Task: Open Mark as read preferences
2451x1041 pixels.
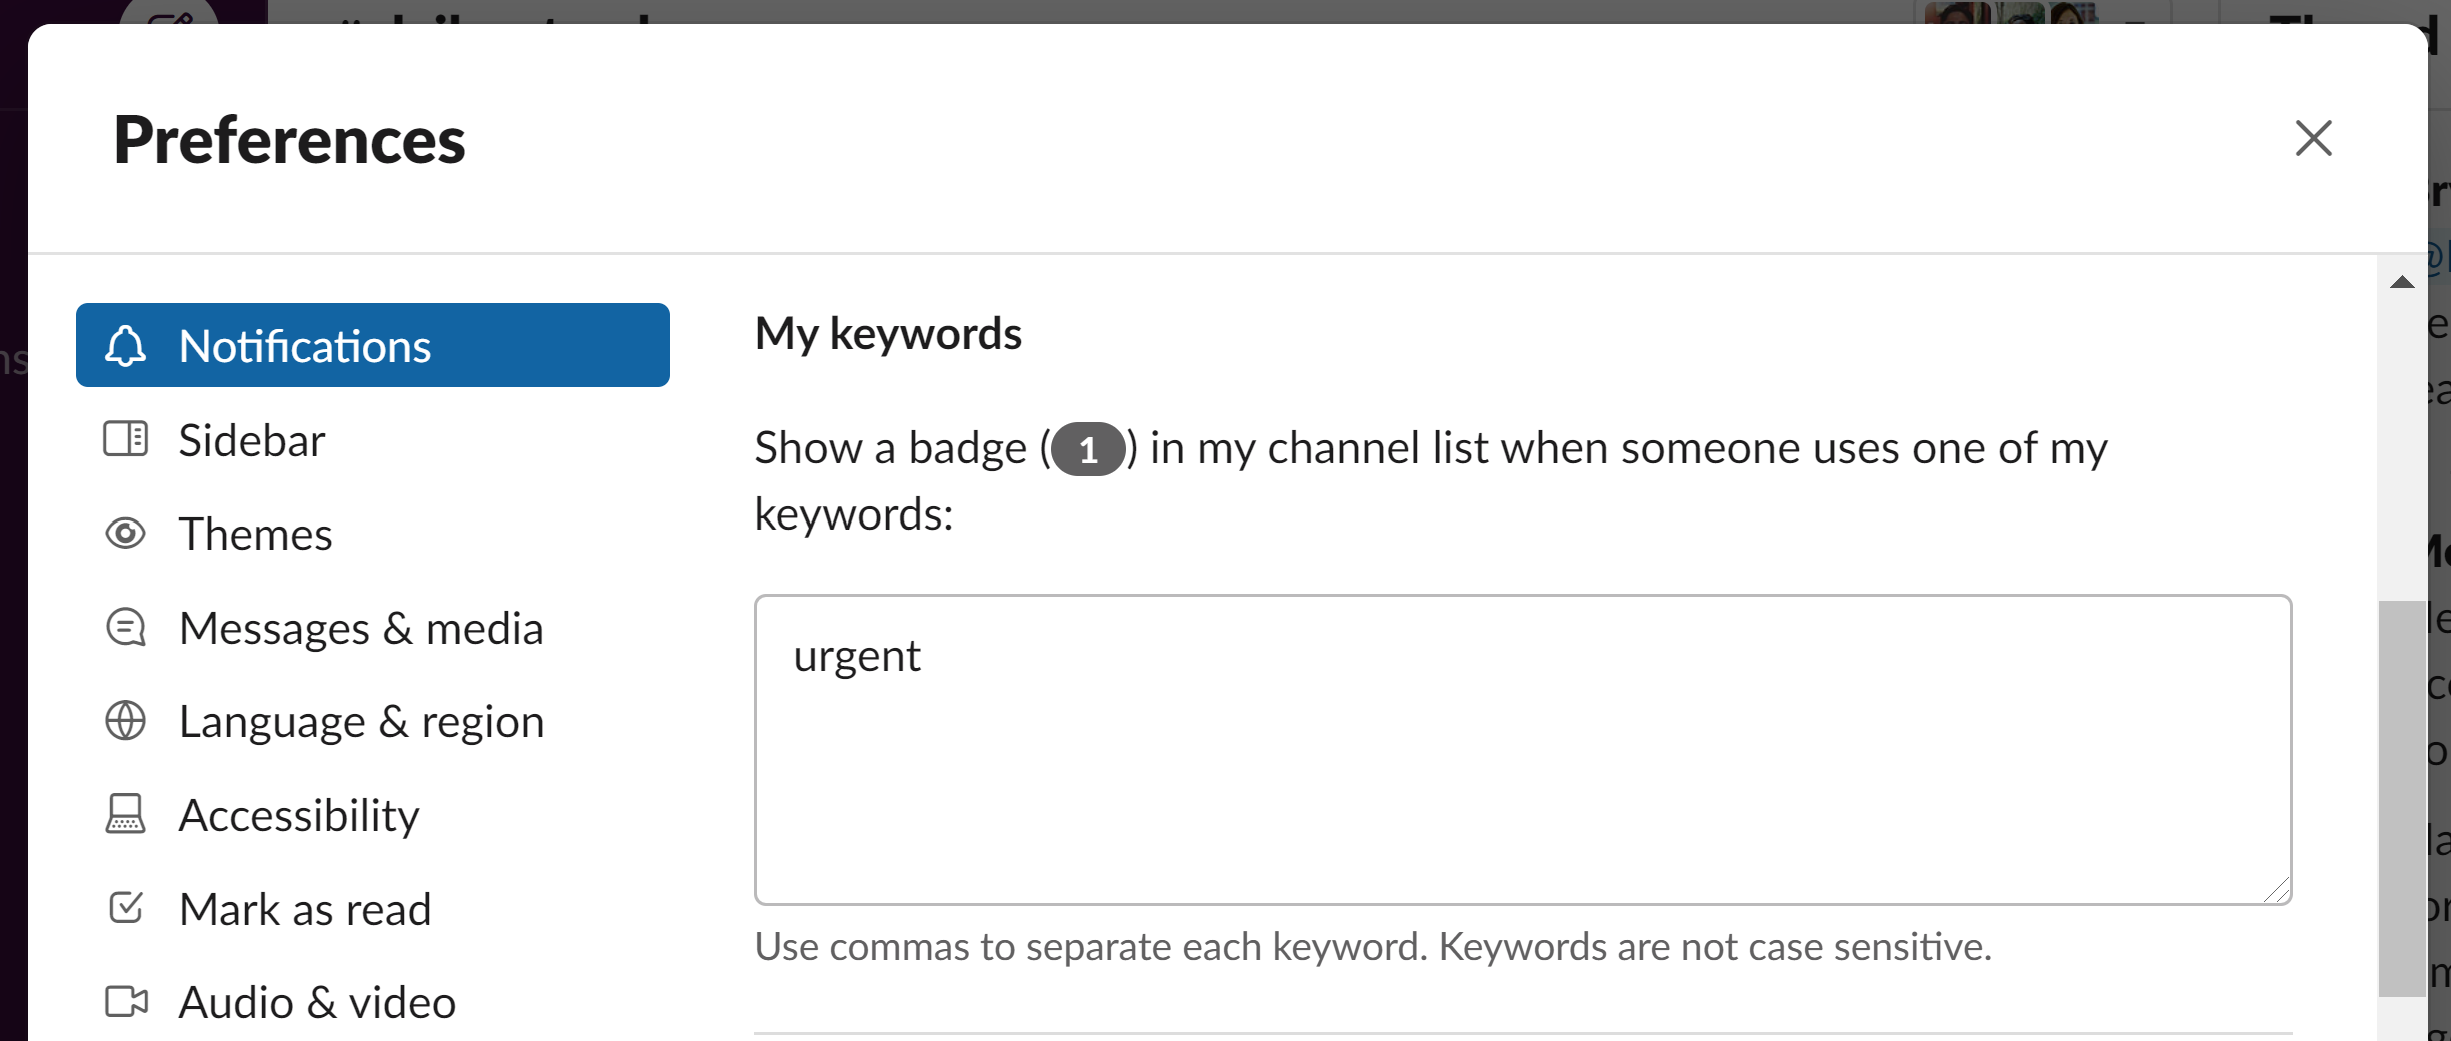Action: pyautogui.click(x=305, y=910)
